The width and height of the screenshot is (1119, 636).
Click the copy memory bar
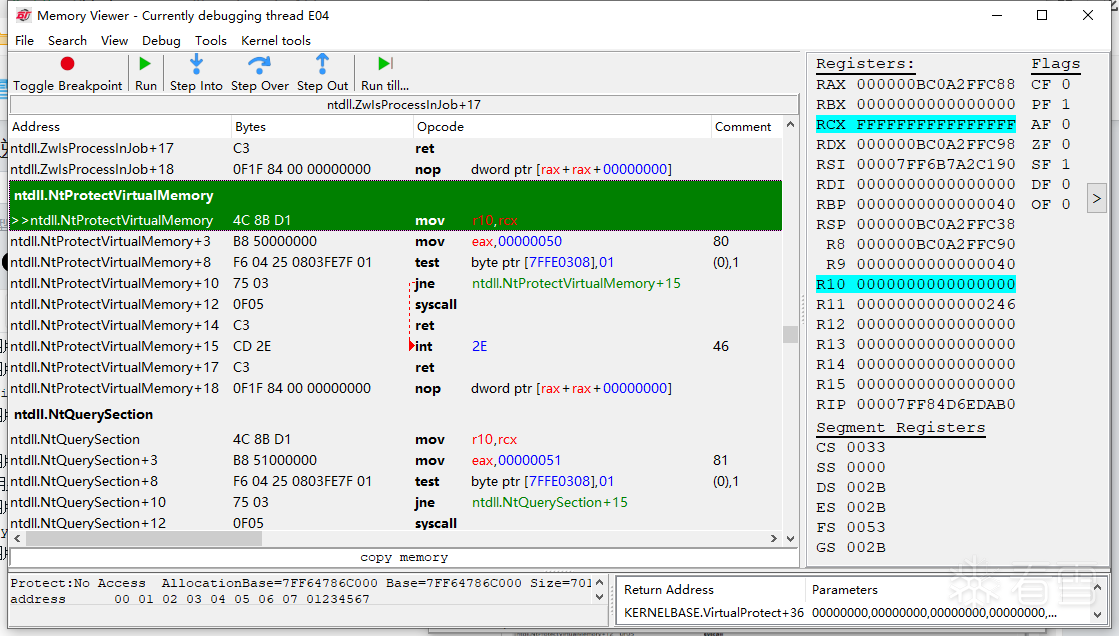pyautogui.click(x=404, y=557)
